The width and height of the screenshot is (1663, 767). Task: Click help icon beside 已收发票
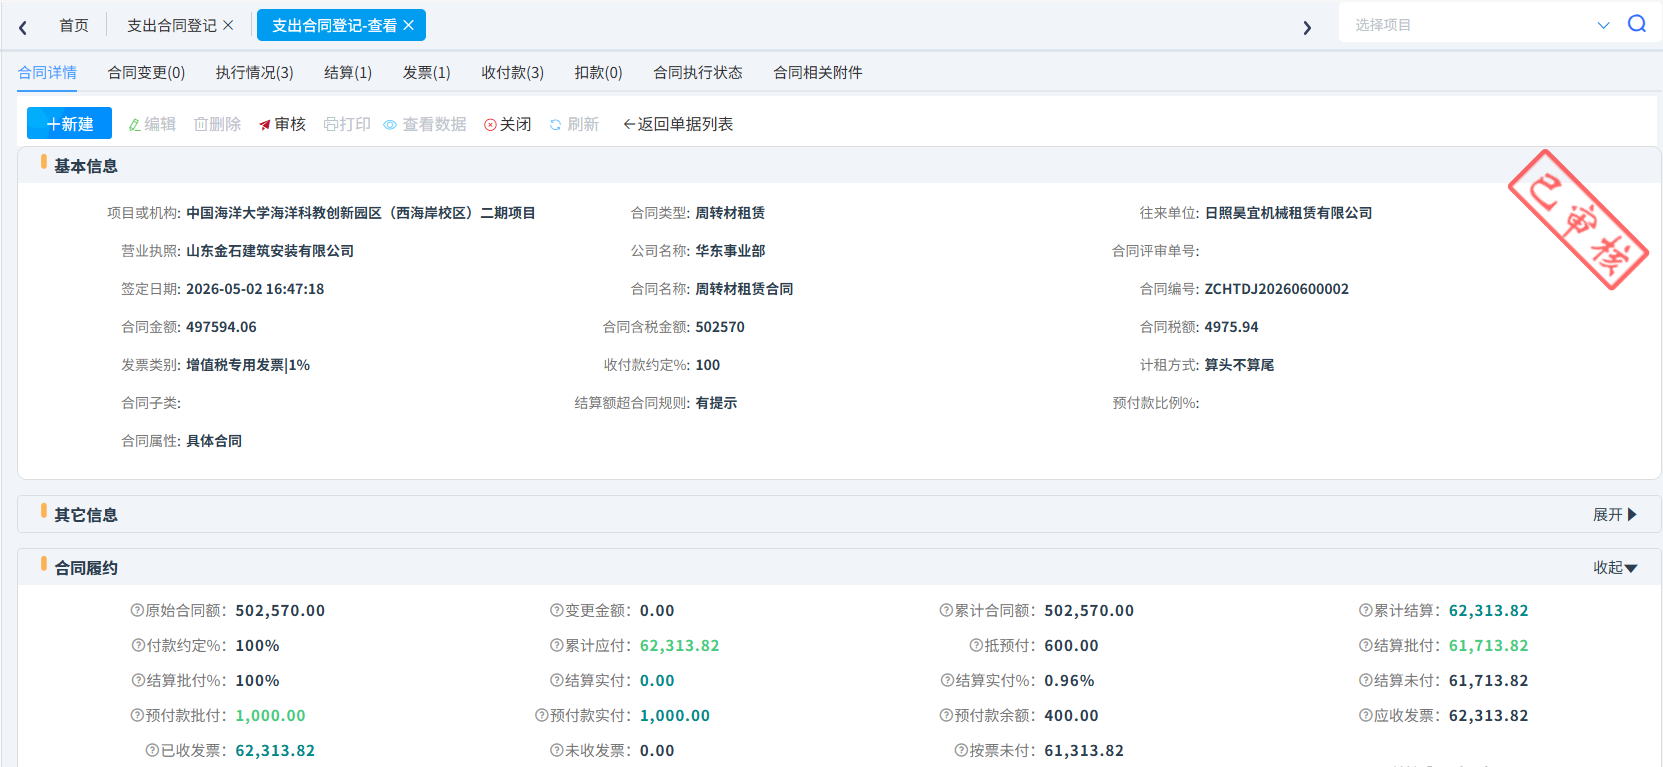pos(152,750)
